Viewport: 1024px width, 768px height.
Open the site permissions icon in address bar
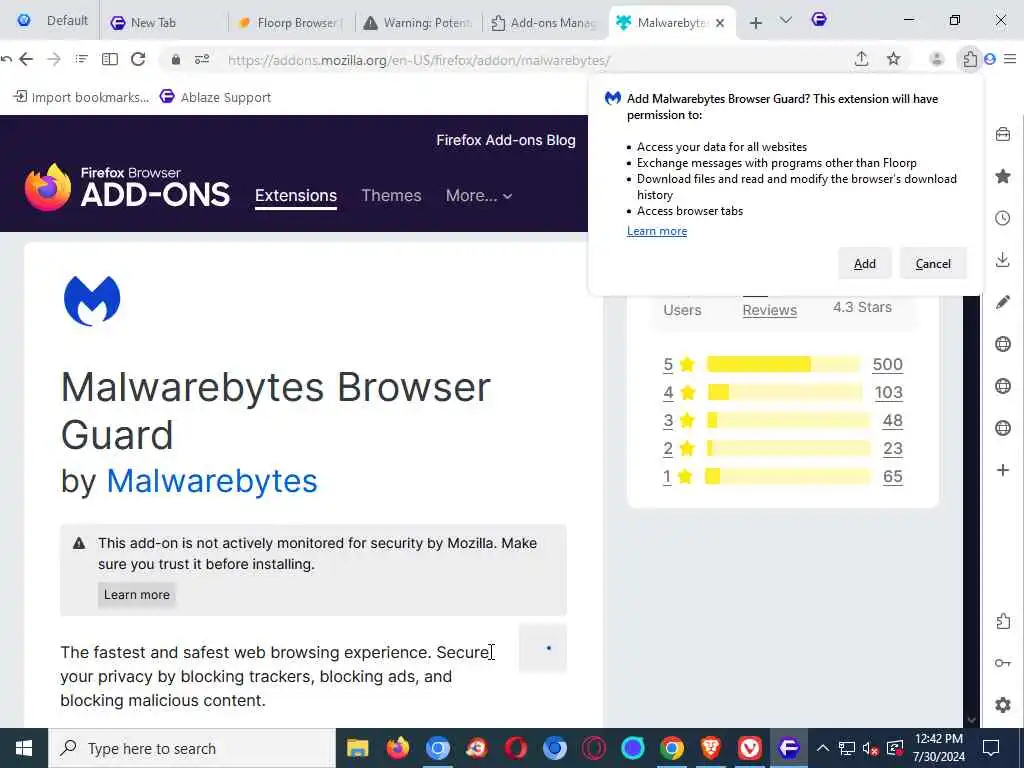click(202, 59)
